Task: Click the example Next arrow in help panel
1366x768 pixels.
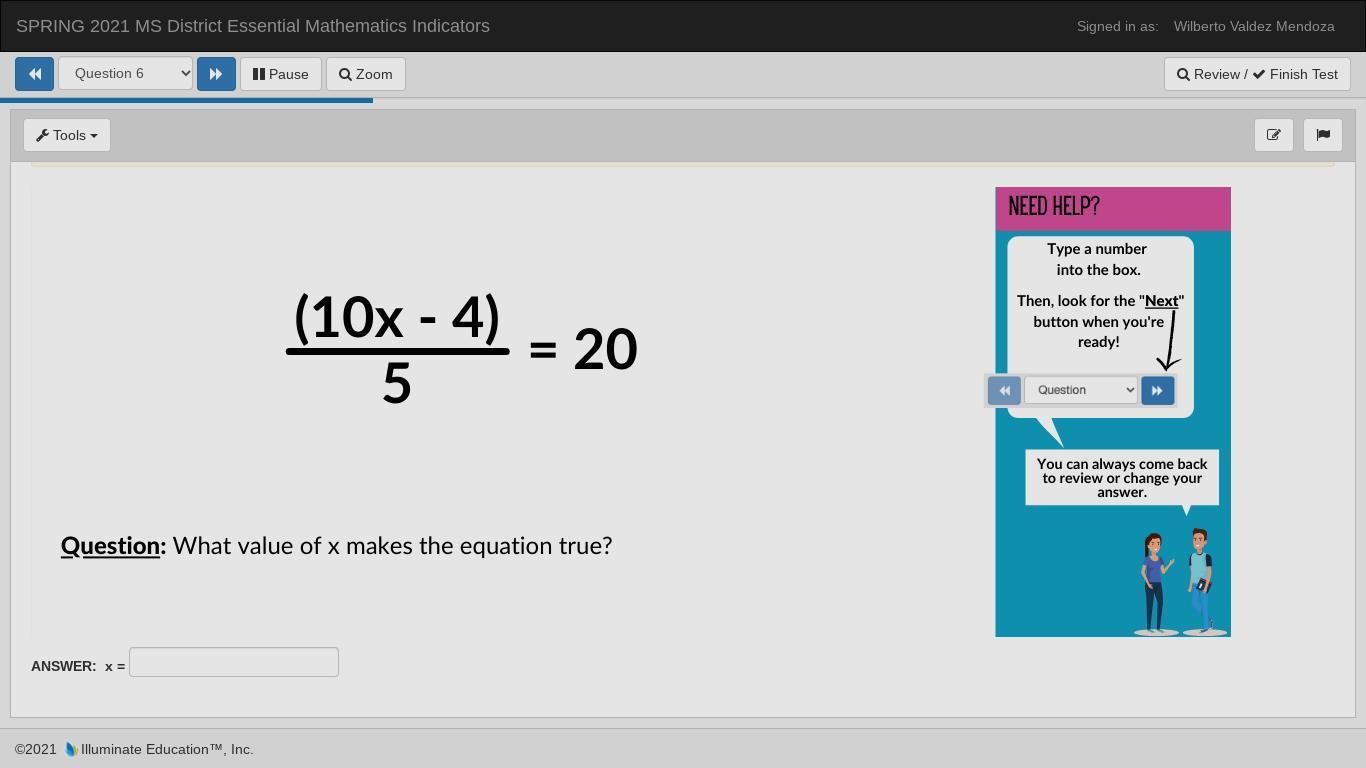Action: [x=1157, y=390]
